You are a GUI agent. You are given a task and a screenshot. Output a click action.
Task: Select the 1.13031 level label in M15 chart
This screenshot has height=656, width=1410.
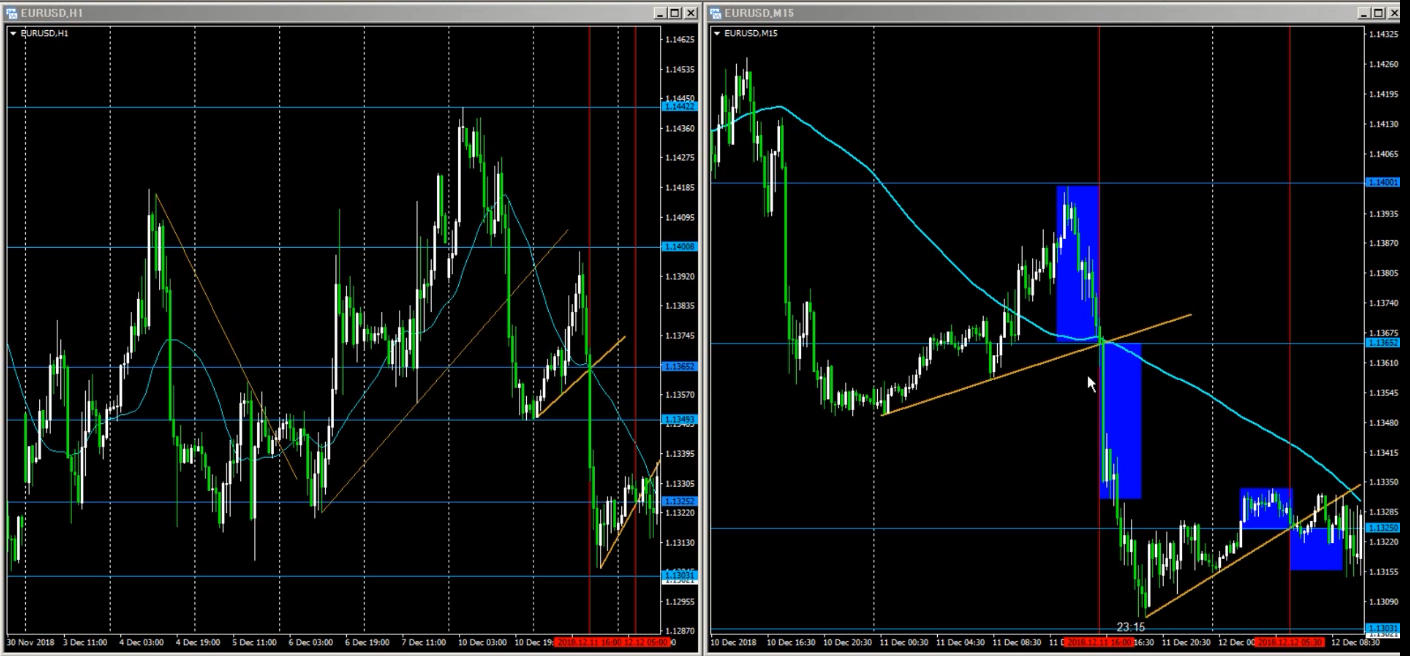(1382, 628)
